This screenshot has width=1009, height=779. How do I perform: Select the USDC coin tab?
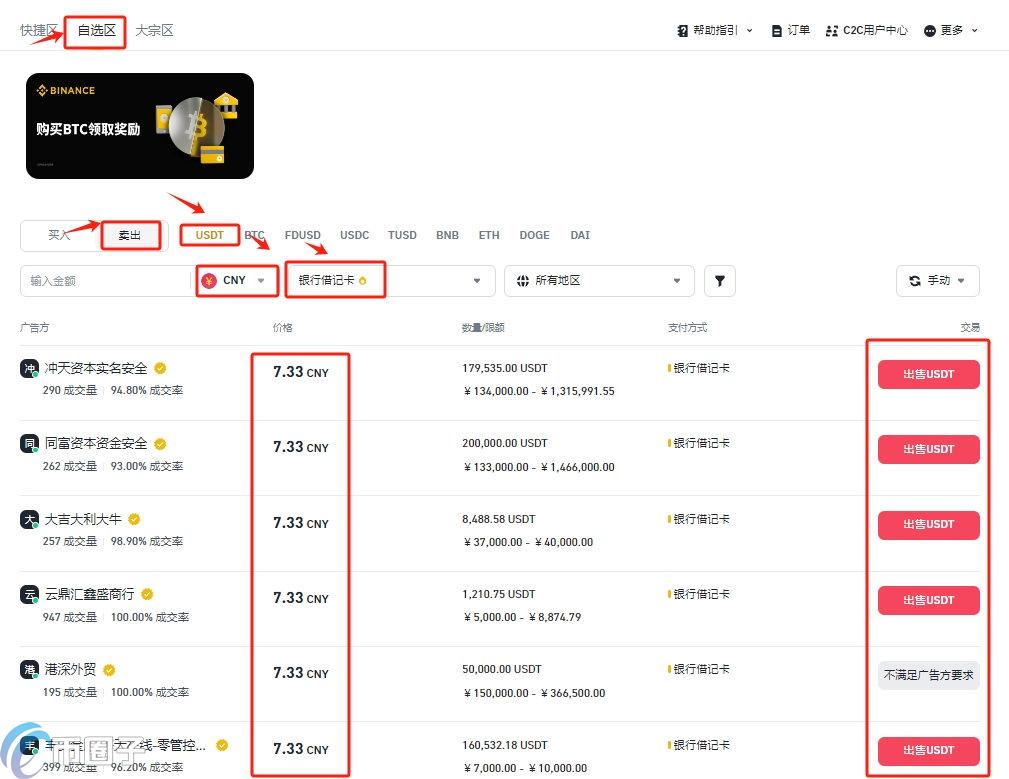pyautogui.click(x=355, y=235)
